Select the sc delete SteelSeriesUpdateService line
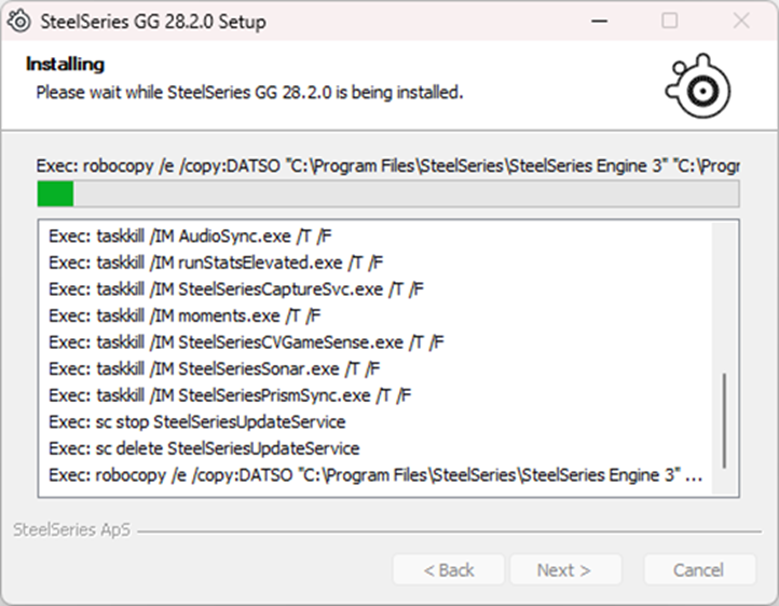 point(204,448)
